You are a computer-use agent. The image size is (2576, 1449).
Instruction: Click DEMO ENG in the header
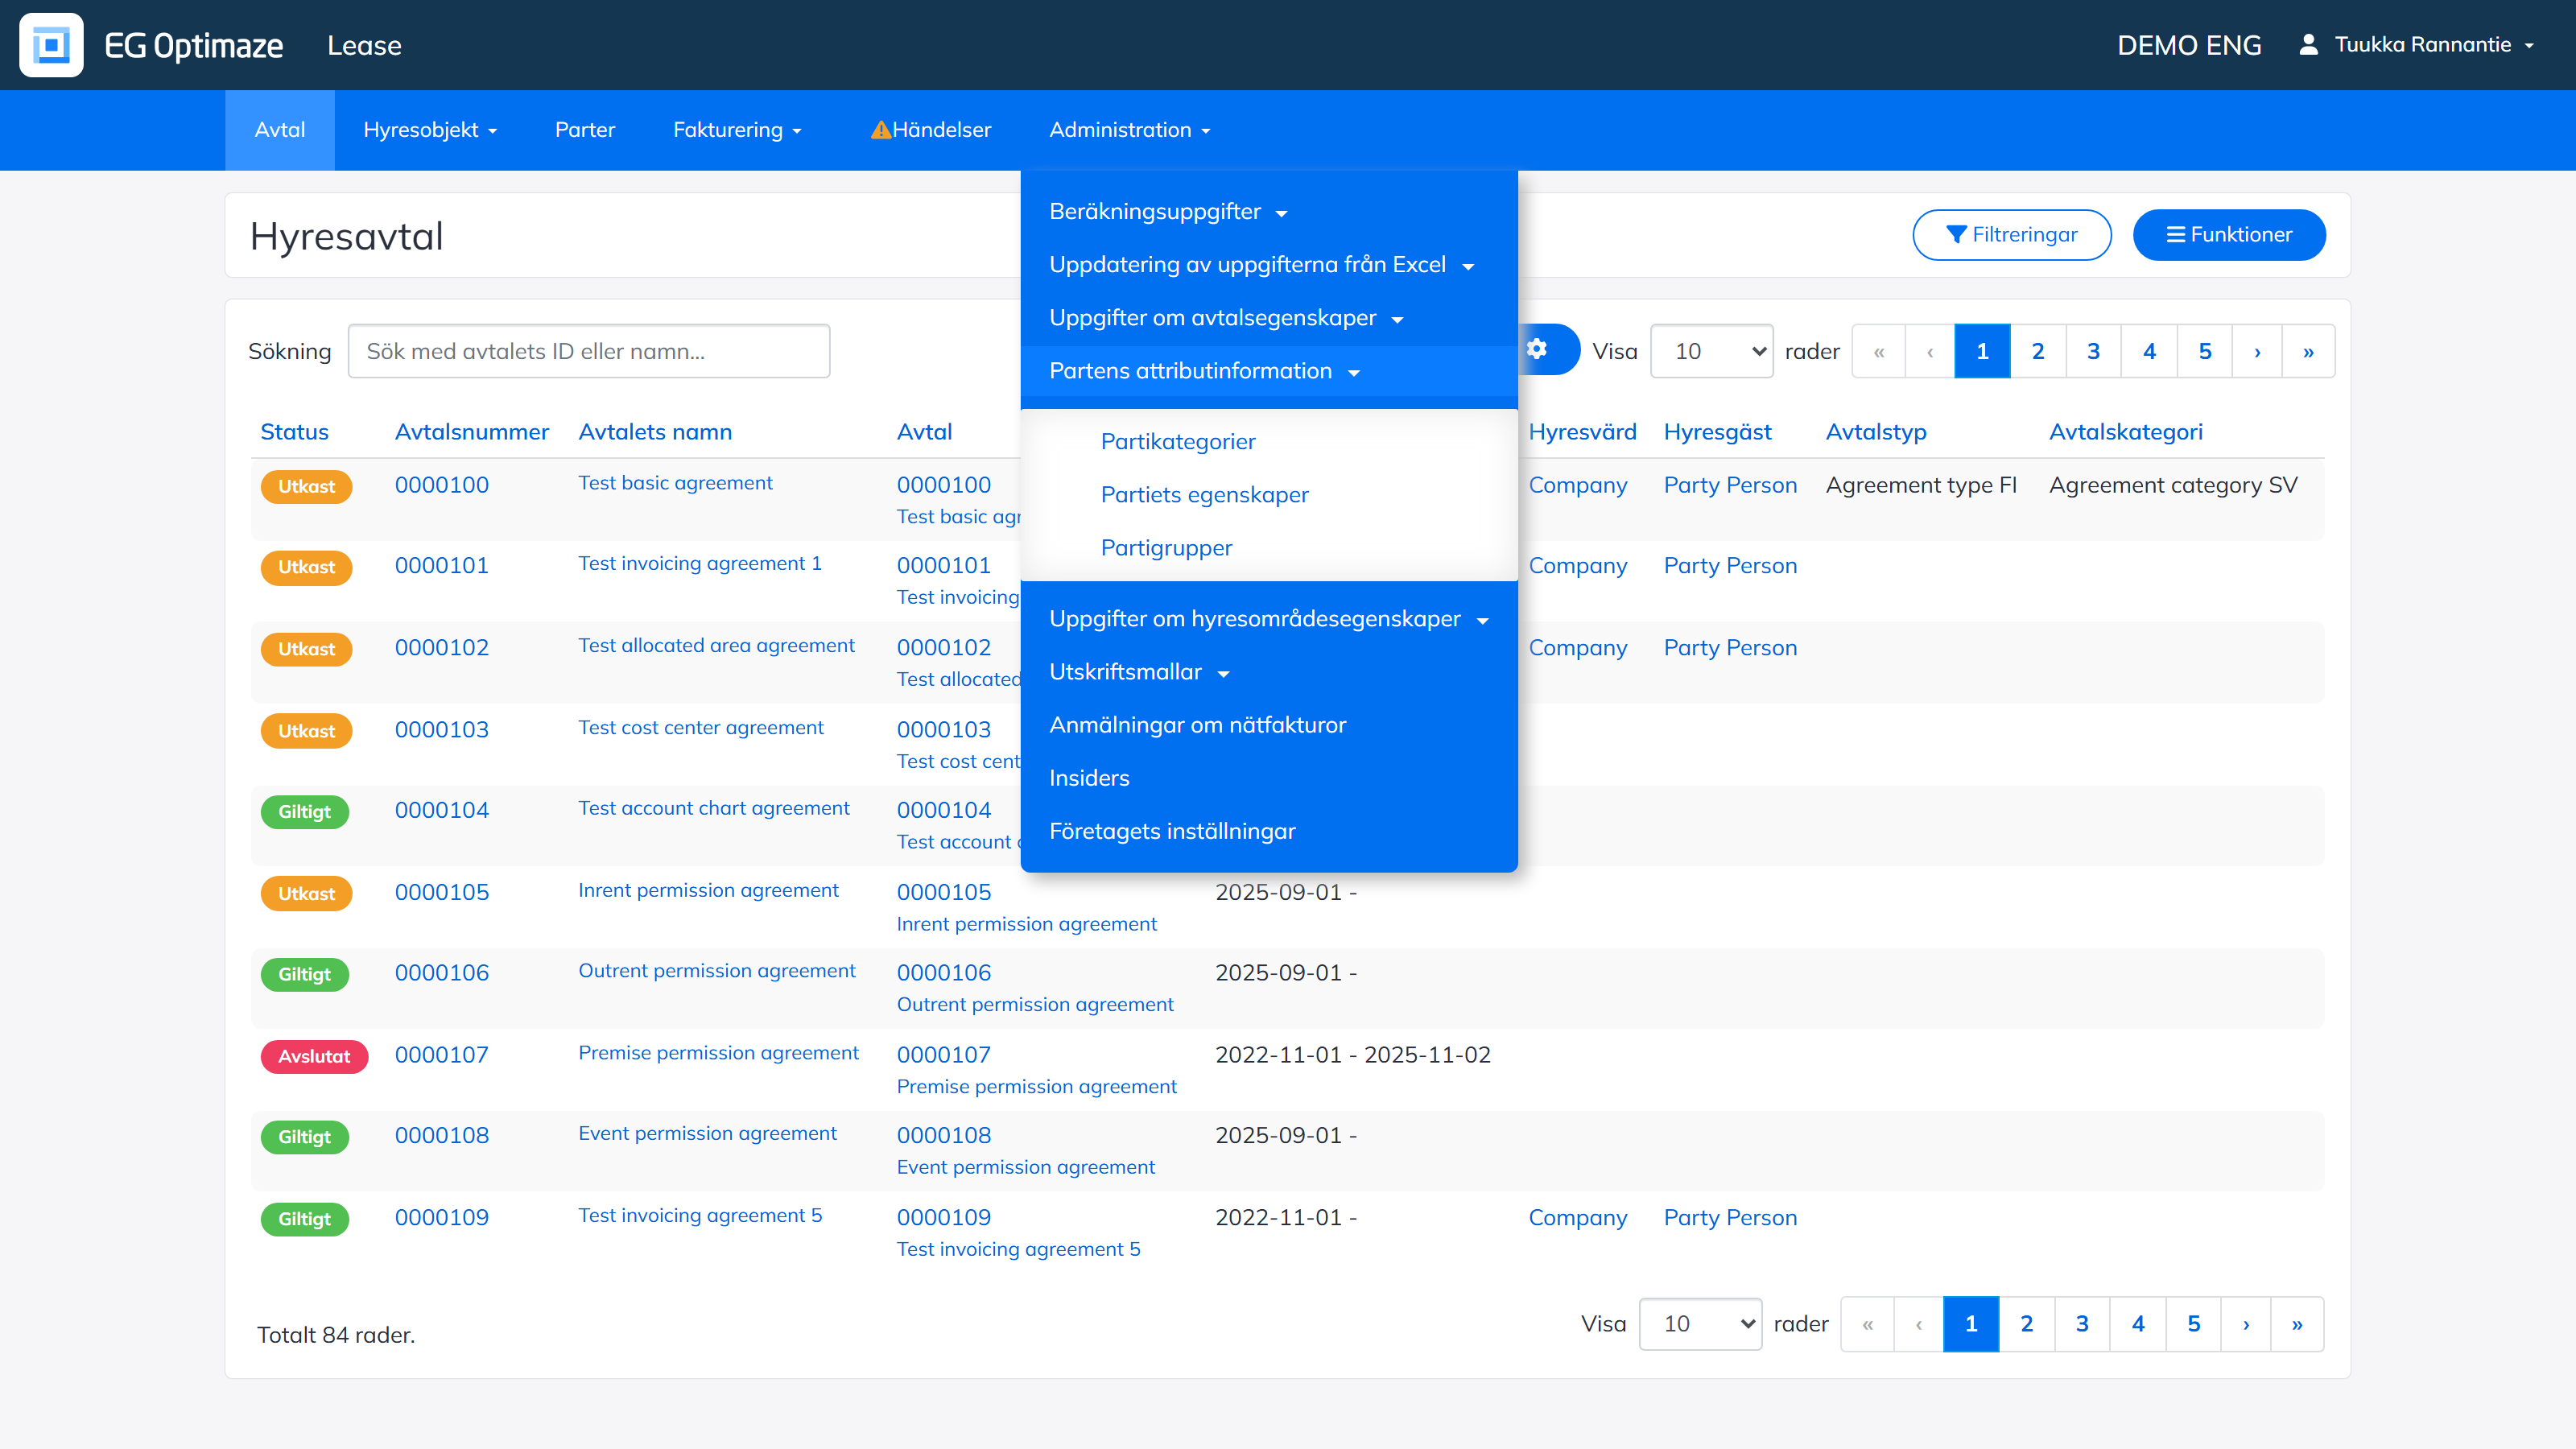click(2189, 45)
